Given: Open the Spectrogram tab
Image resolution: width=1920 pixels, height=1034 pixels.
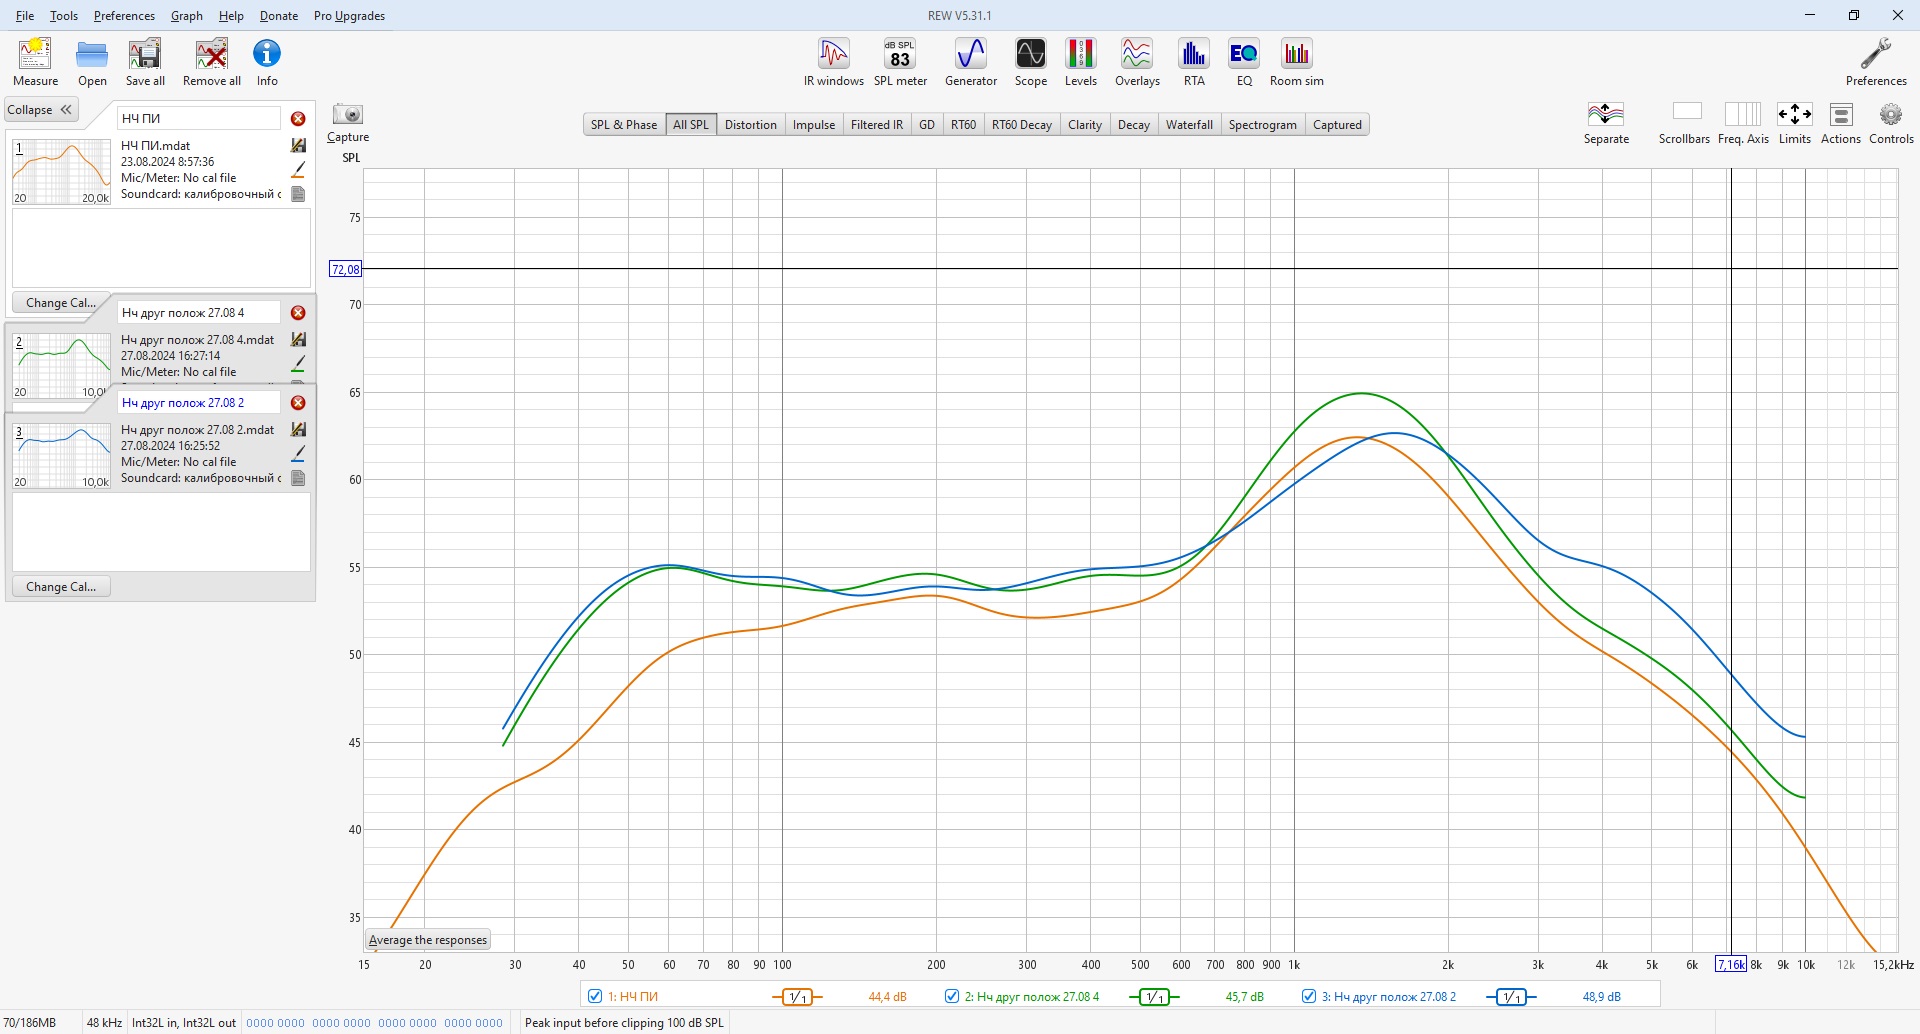Looking at the screenshot, I should point(1263,125).
